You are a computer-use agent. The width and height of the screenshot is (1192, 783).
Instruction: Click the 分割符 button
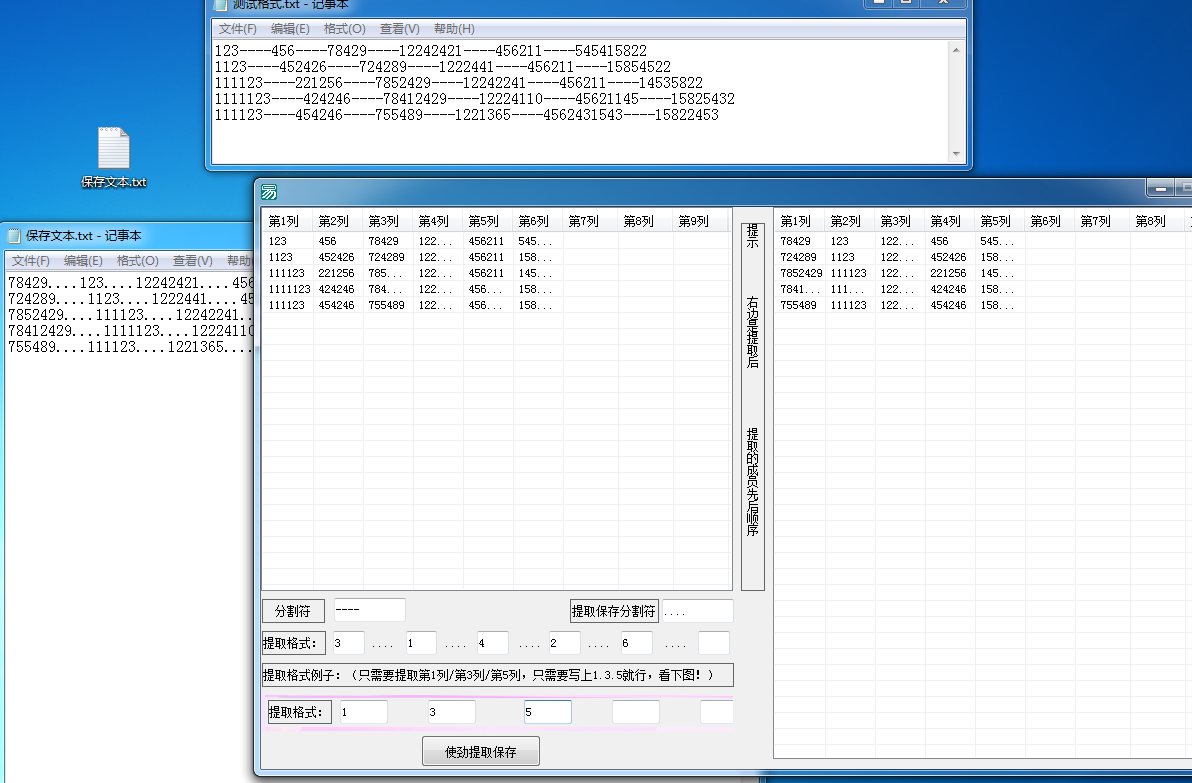coord(293,611)
